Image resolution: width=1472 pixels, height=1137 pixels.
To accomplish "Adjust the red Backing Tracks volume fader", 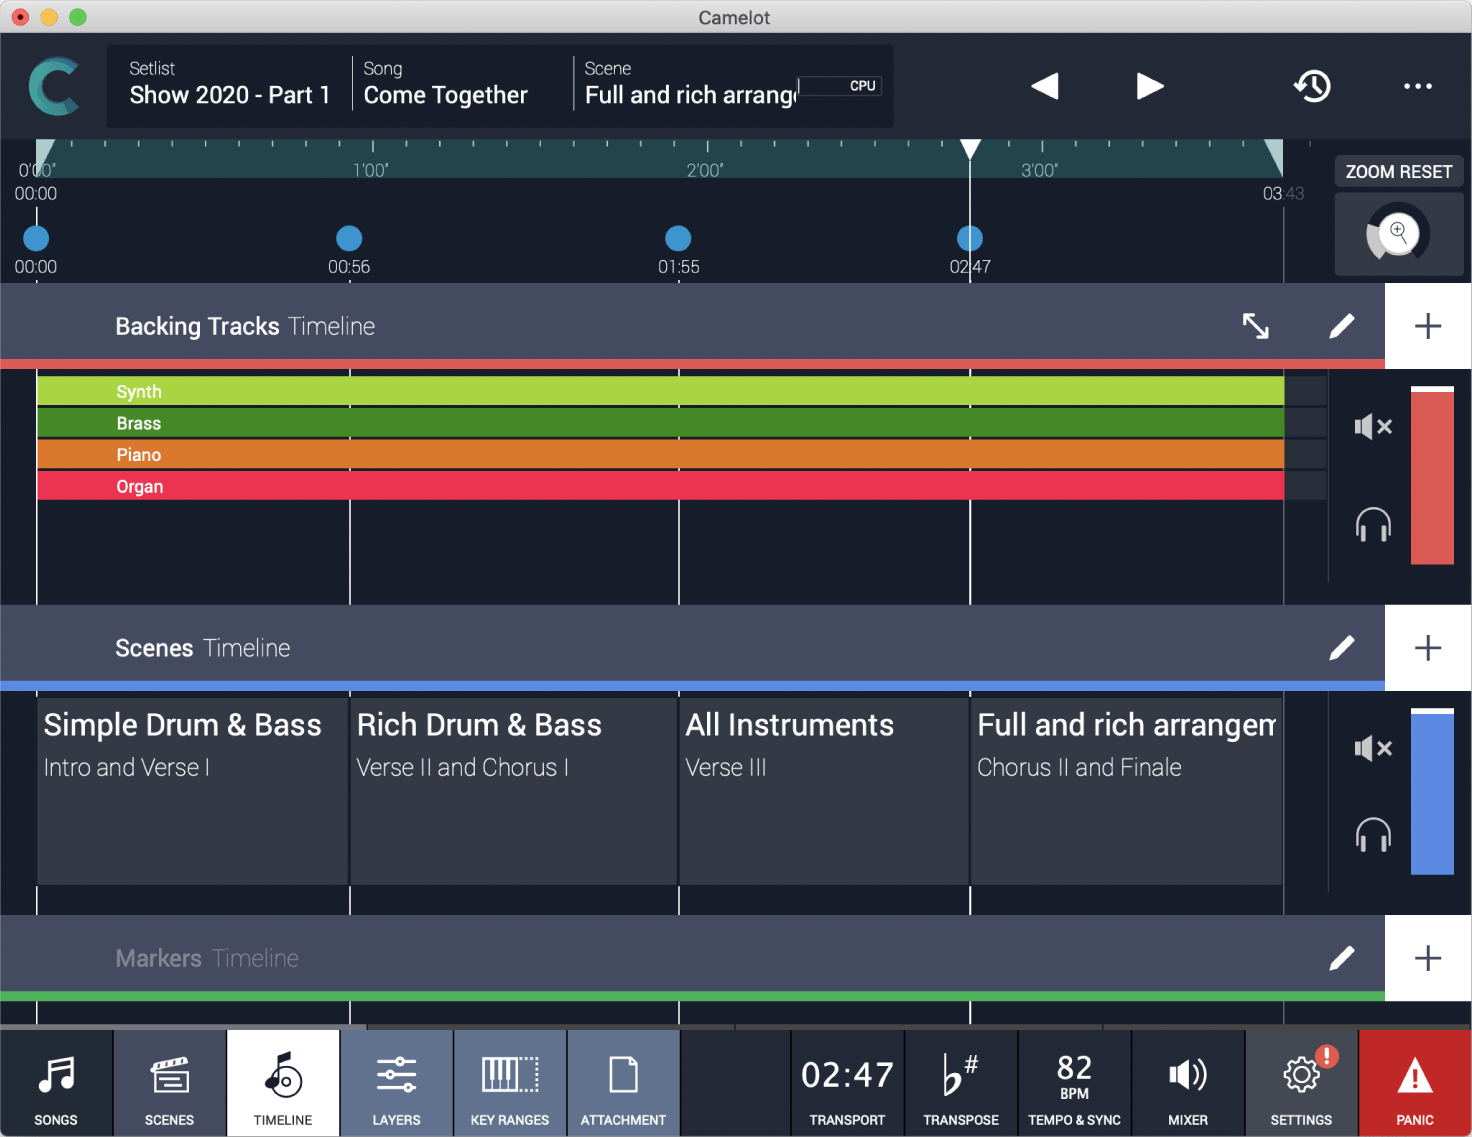I will pyautogui.click(x=1432, y=476).
